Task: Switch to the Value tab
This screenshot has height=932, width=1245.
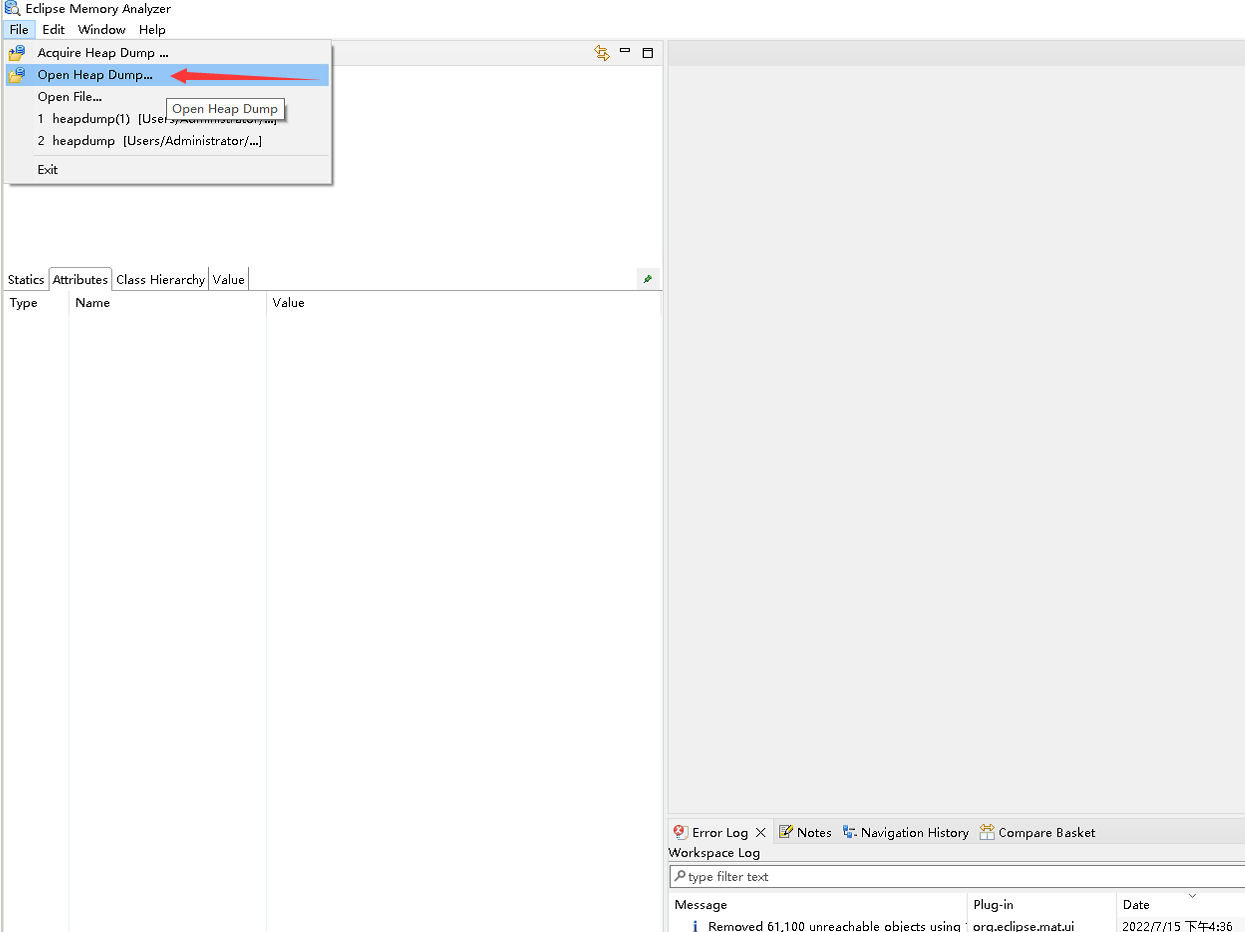Action: click(x=228, y=280)
